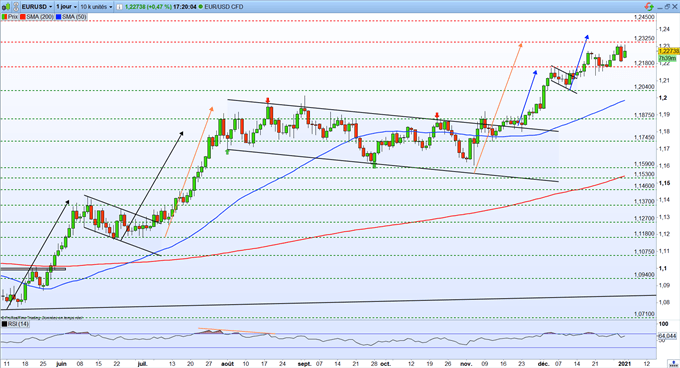Screen dimensions: 680x368
Task: Click the 1,15300 level label
Action: click(644, 174)
